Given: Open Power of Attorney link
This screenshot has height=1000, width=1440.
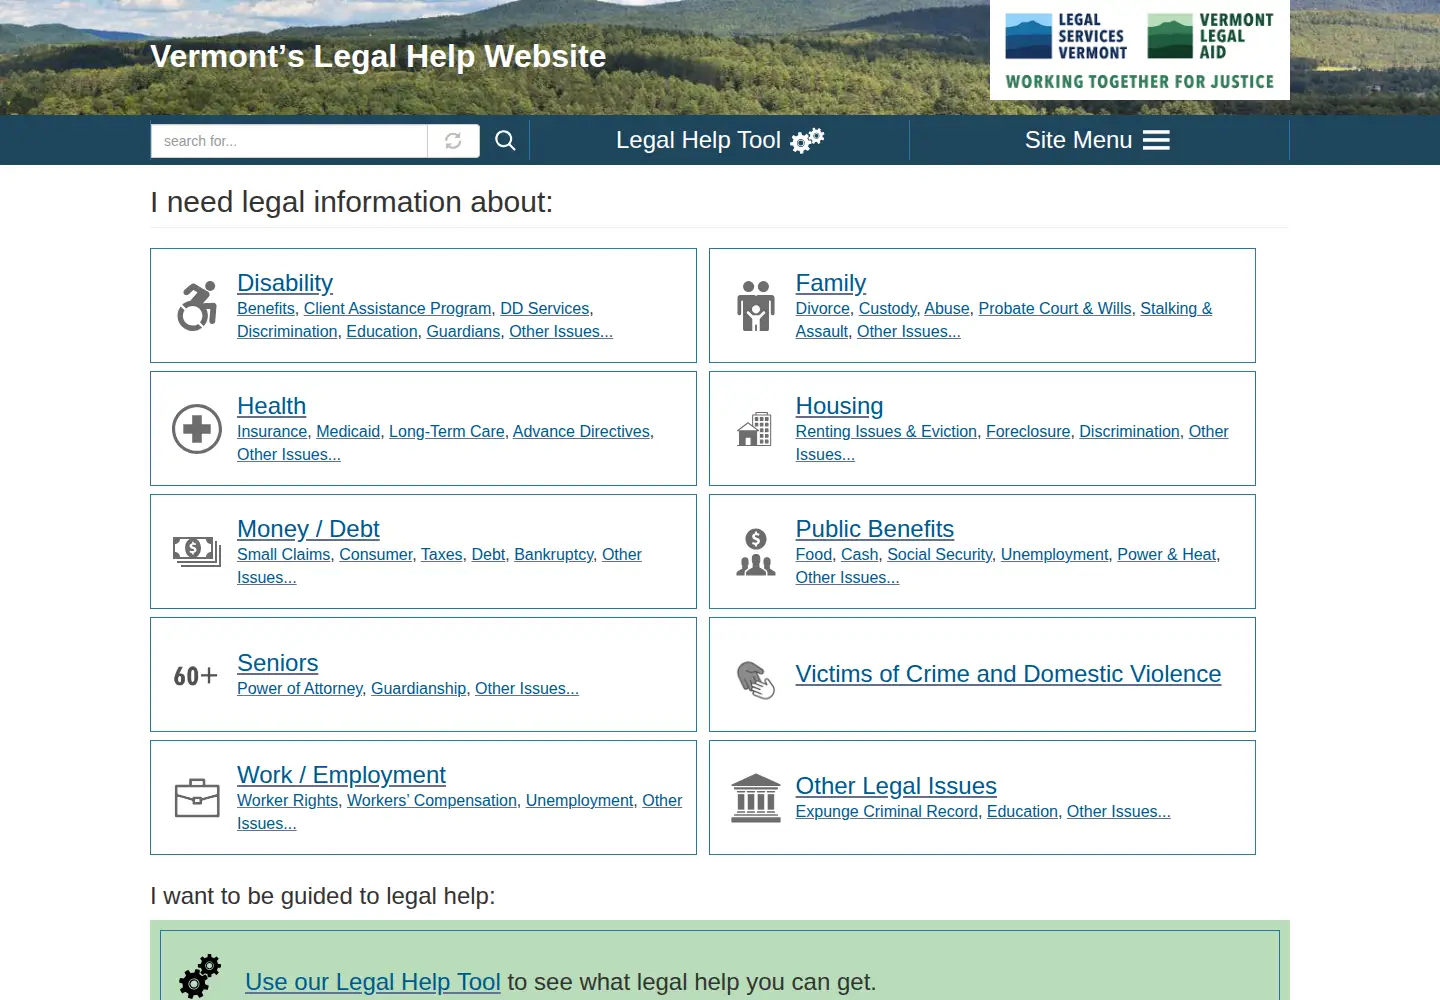Looking at the screenshot, I should pyautogui.click(x=300, y=688).
